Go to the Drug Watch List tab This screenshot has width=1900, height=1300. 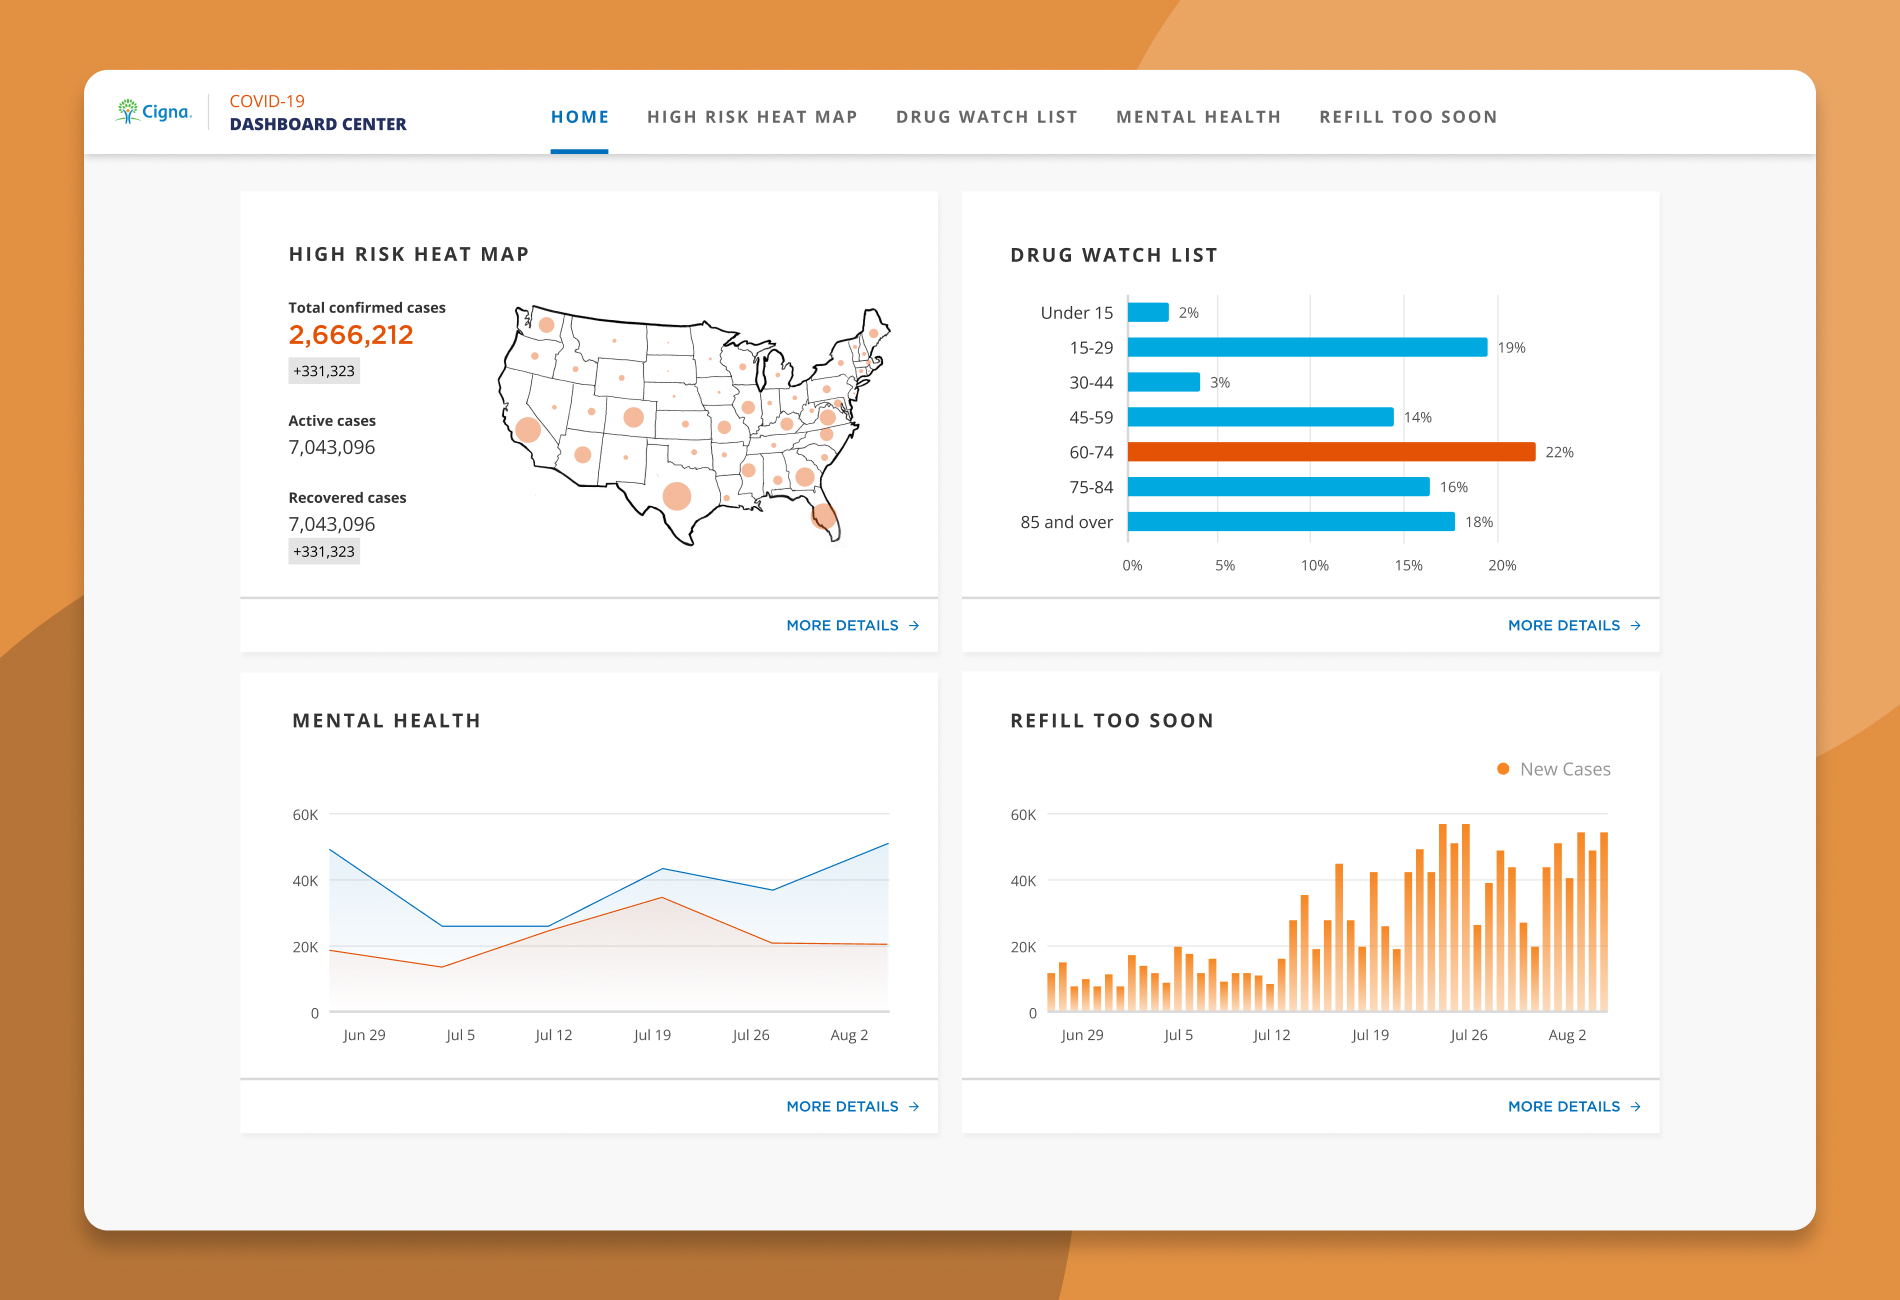(x=987, y=117)
